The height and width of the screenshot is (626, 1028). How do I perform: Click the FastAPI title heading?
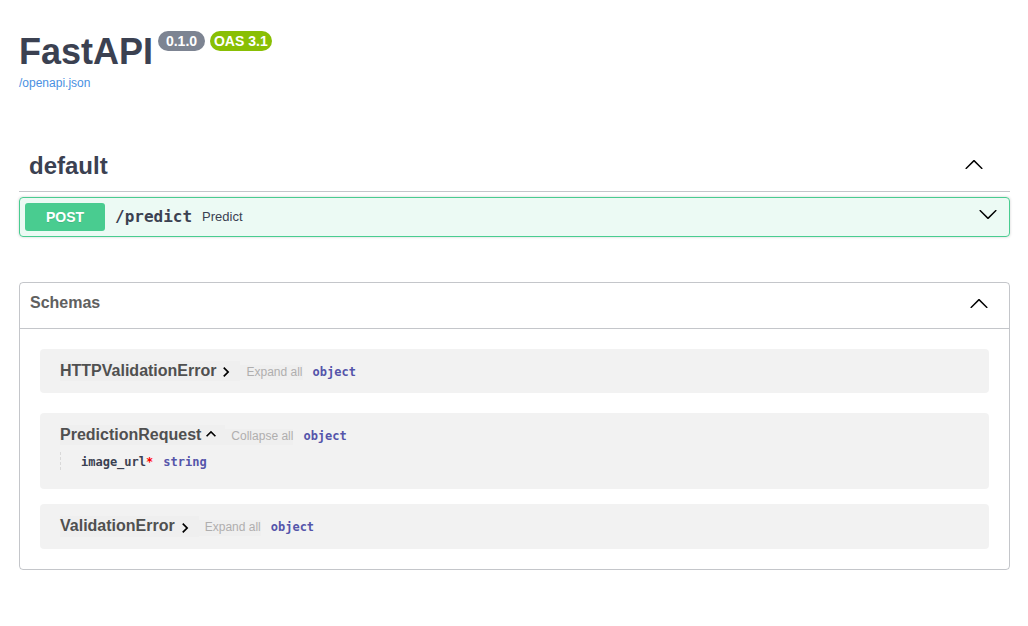86,51
